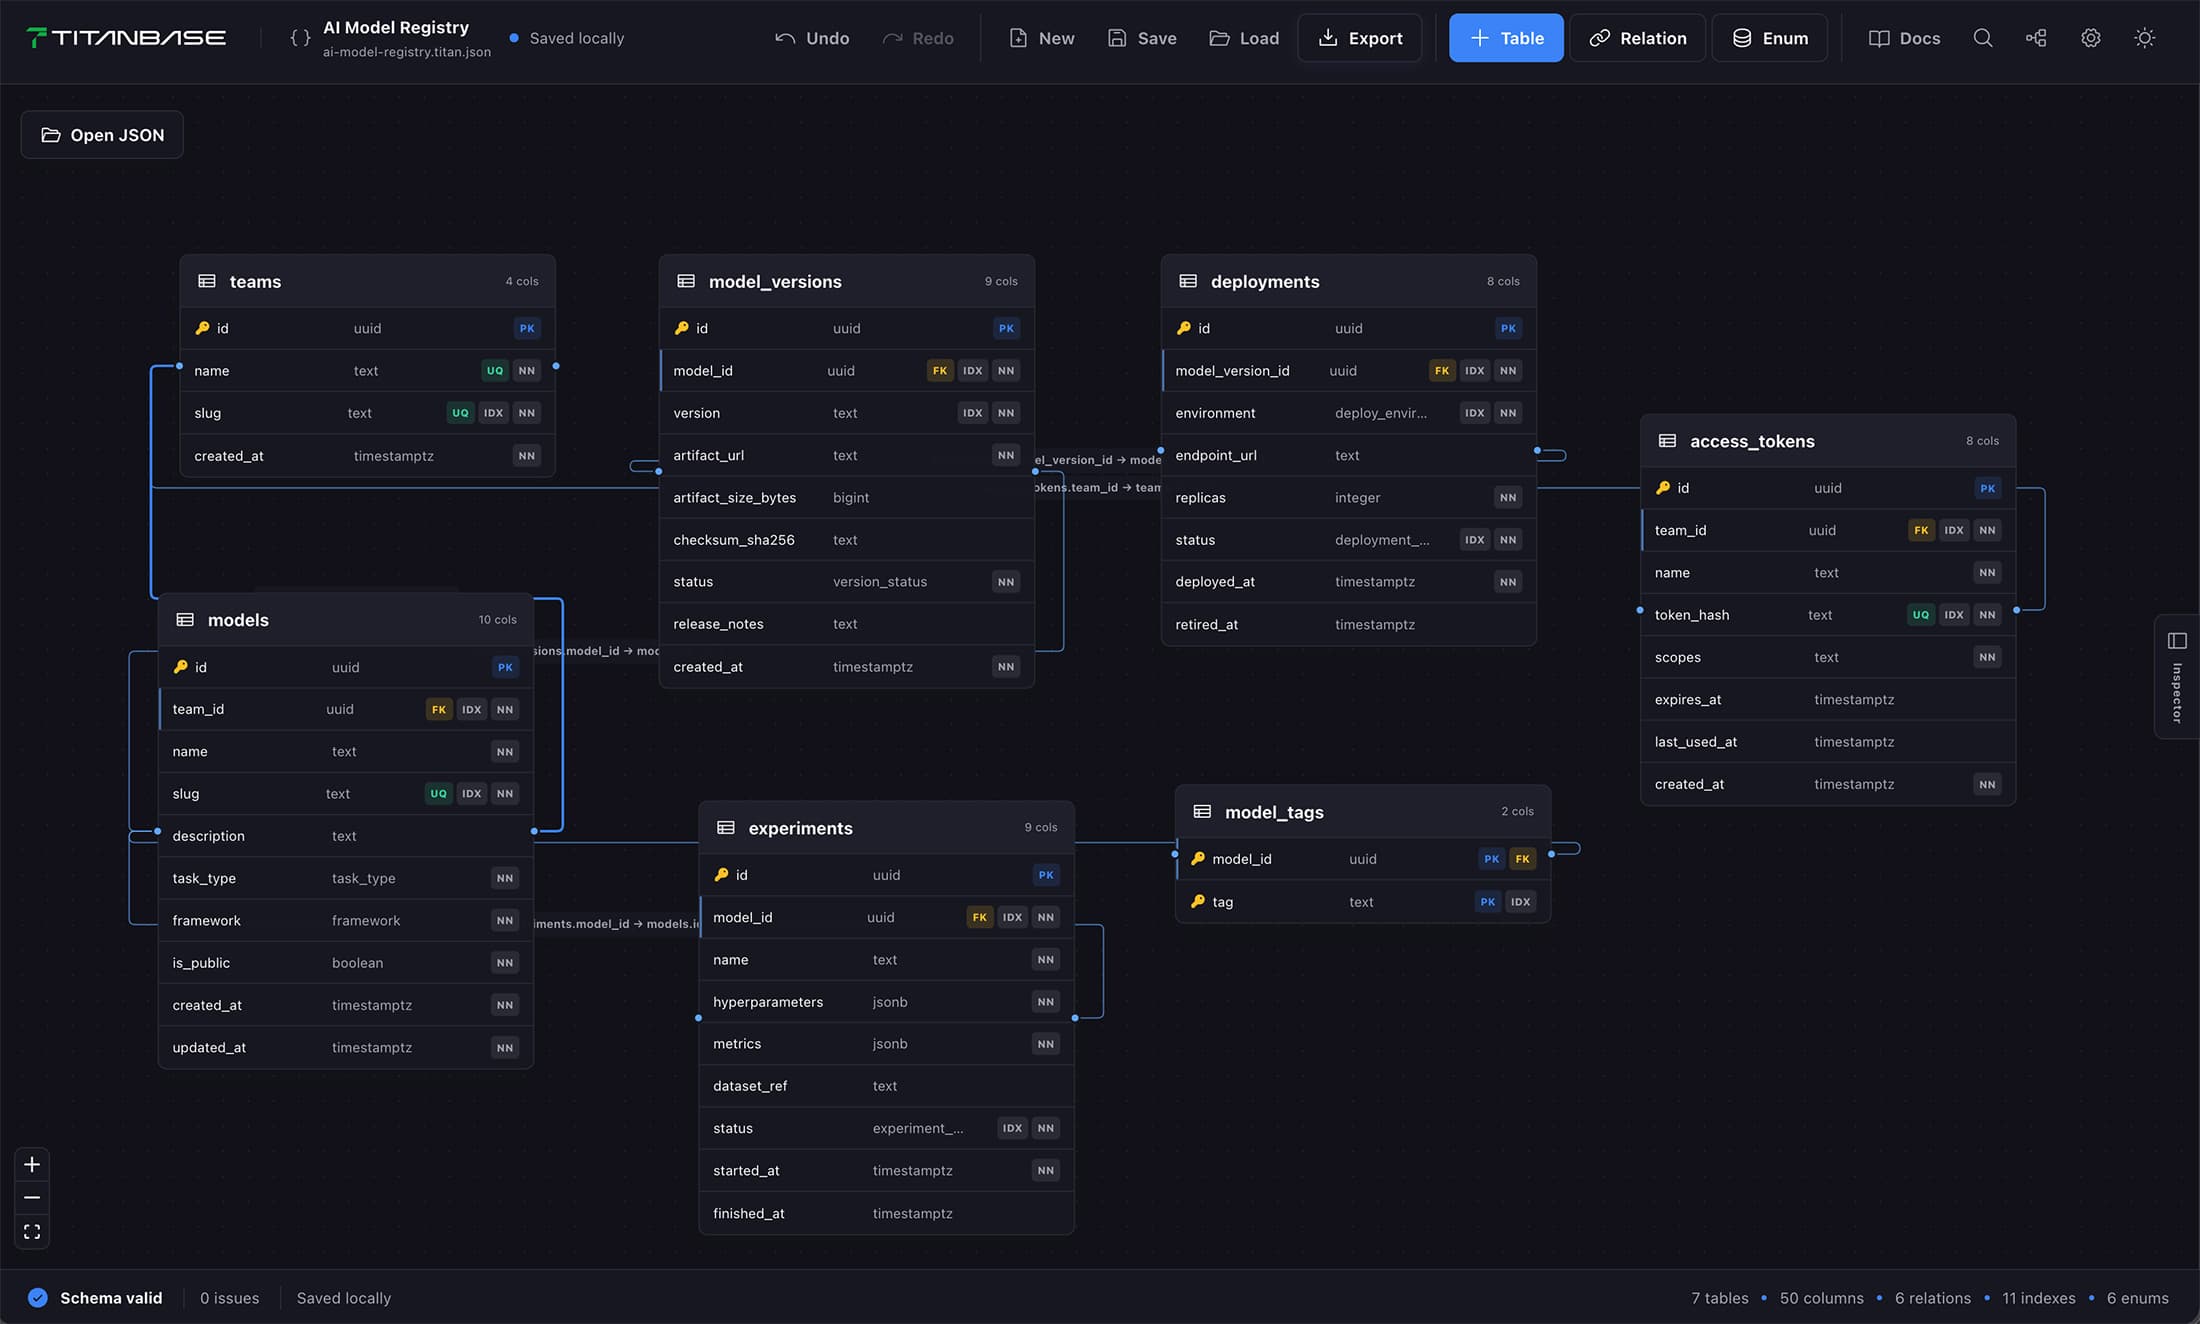
Task: Select the model_versions table header
Action: (847, 281)
